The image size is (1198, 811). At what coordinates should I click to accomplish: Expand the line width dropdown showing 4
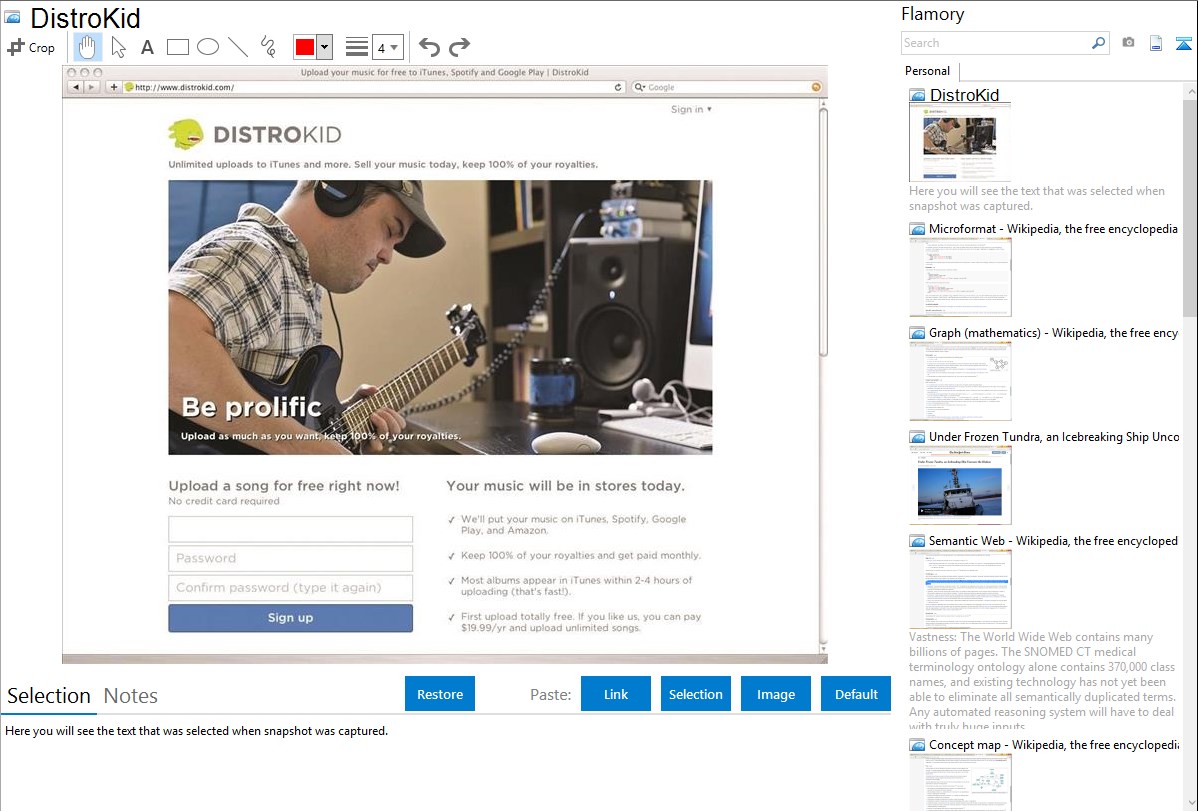(x=387, y=47)
